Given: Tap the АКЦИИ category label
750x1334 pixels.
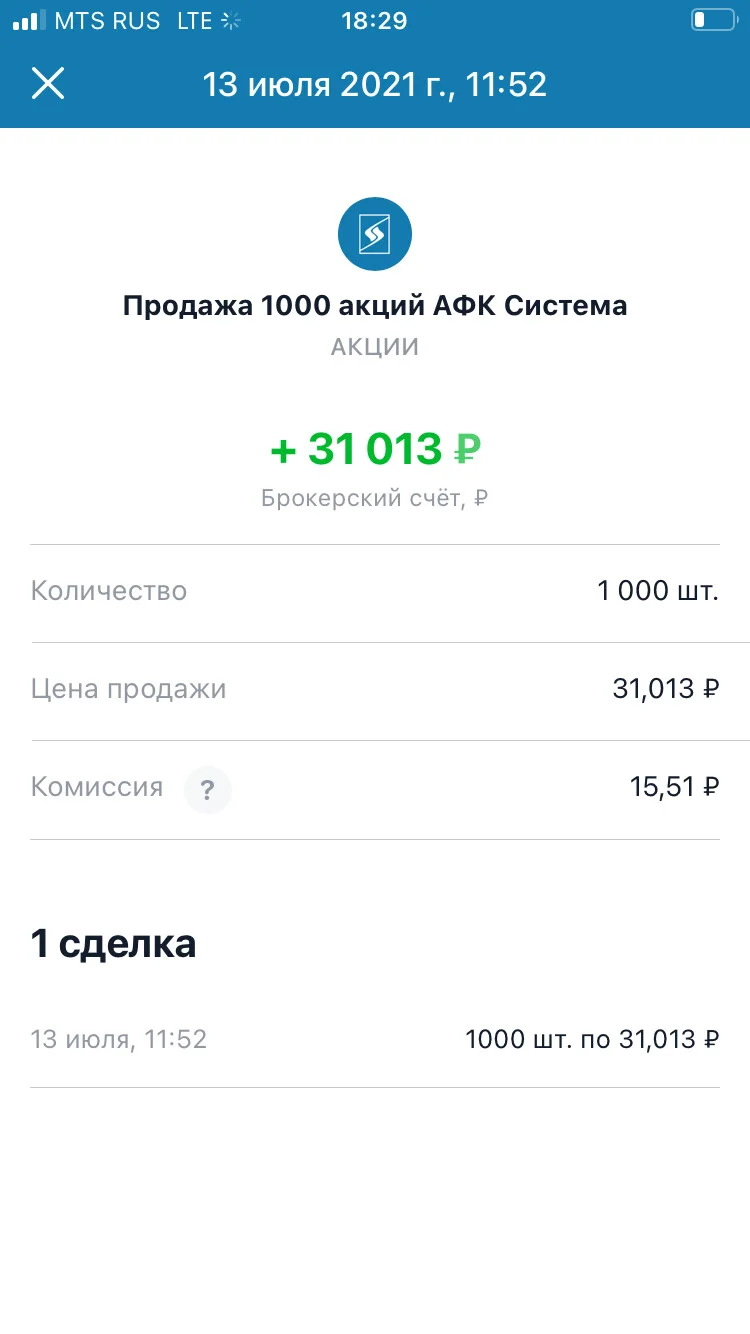Looking at the screenshot, I should click(375, 348).
